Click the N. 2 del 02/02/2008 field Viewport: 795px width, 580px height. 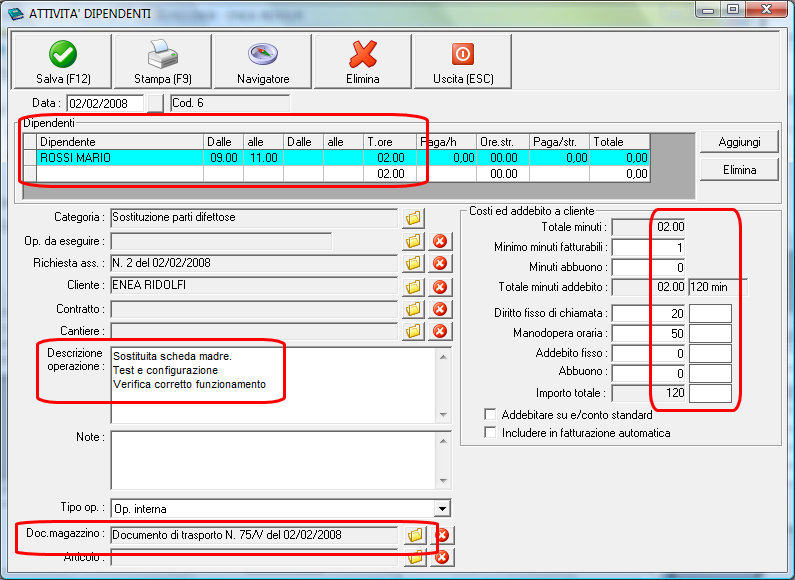click(254, 263)
